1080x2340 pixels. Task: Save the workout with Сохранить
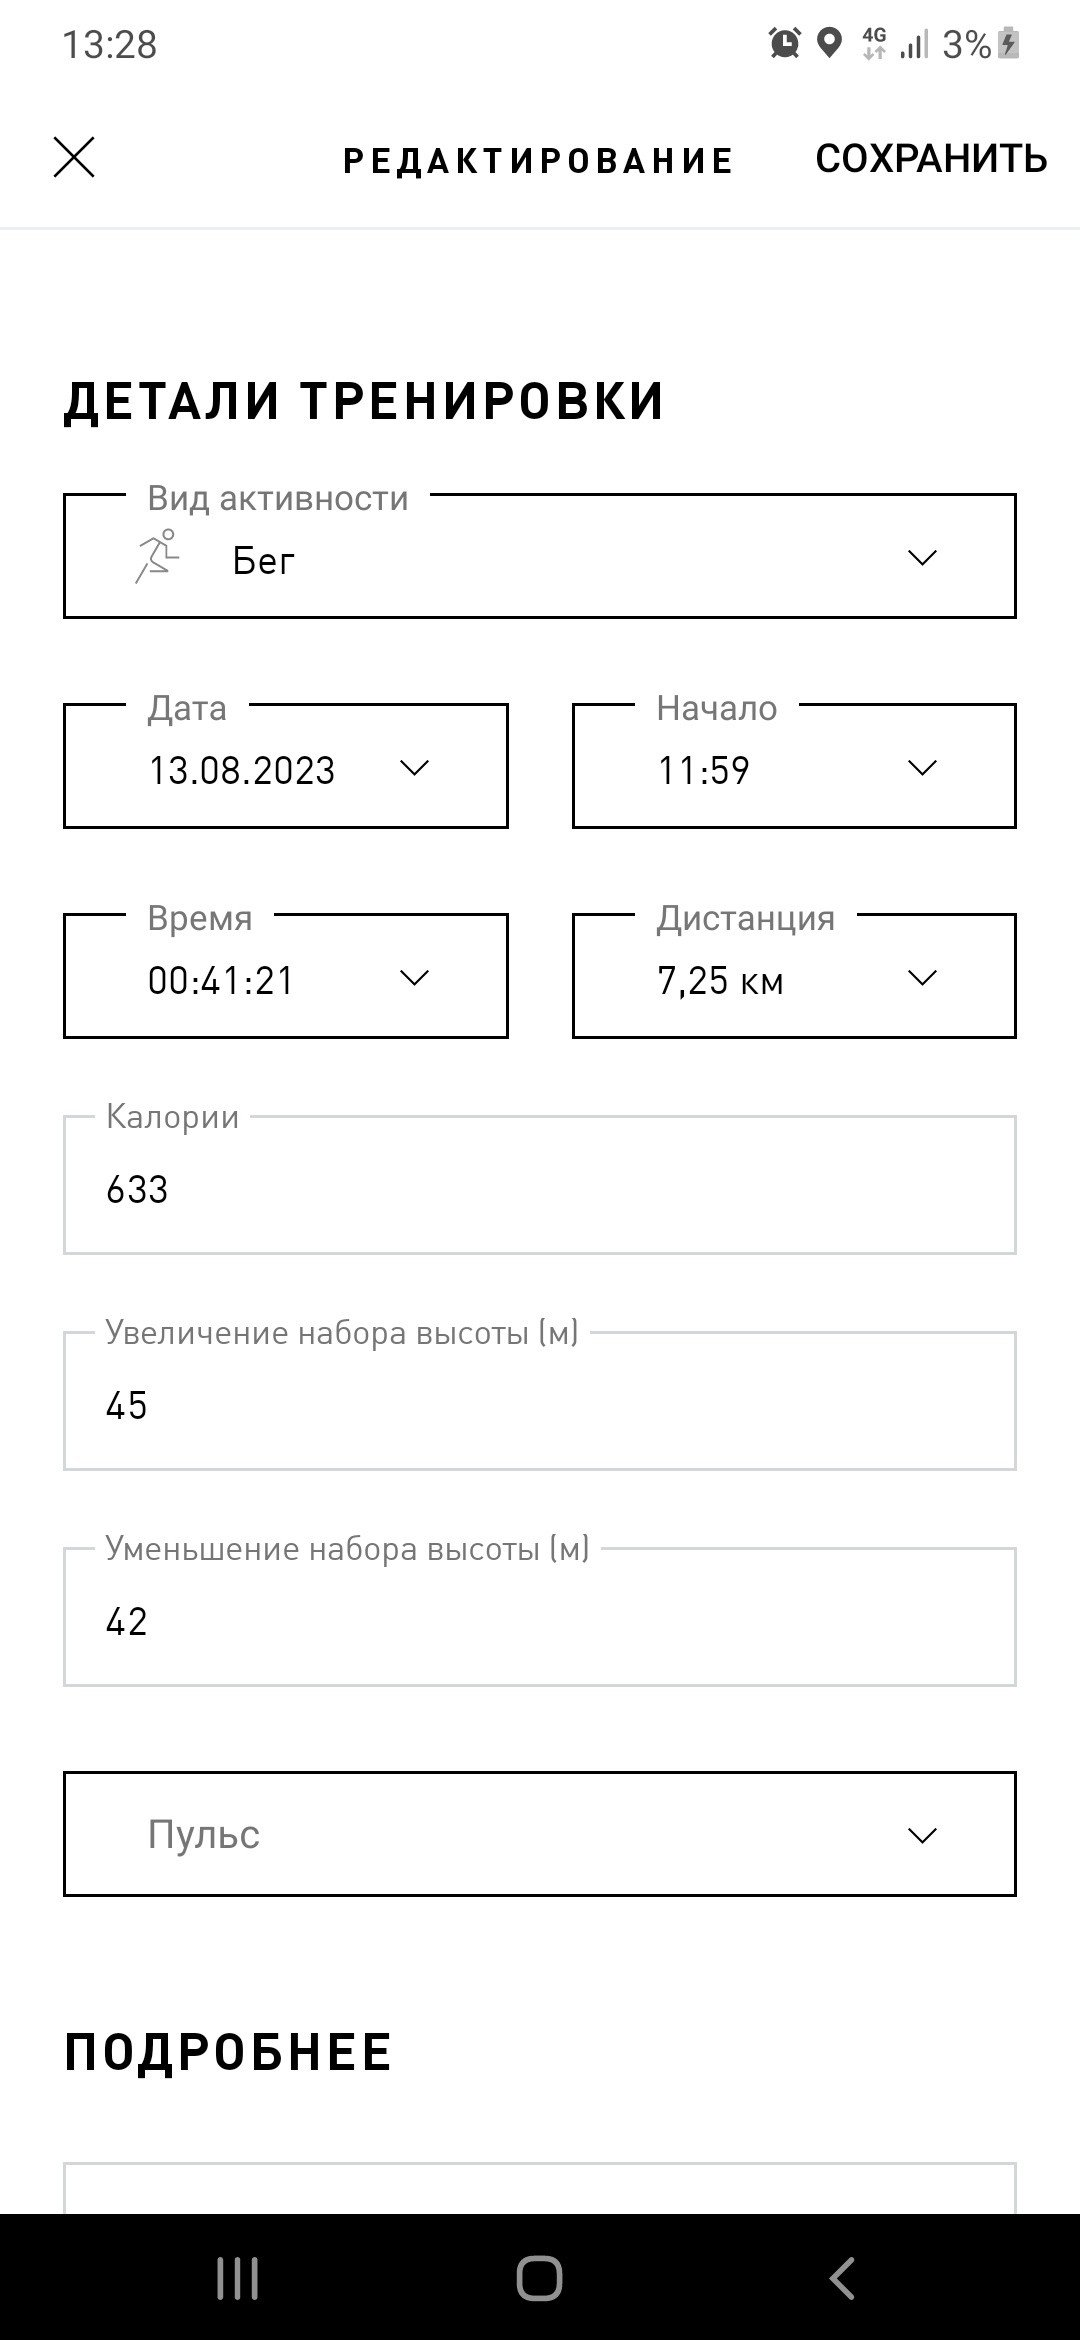(931, 158)
